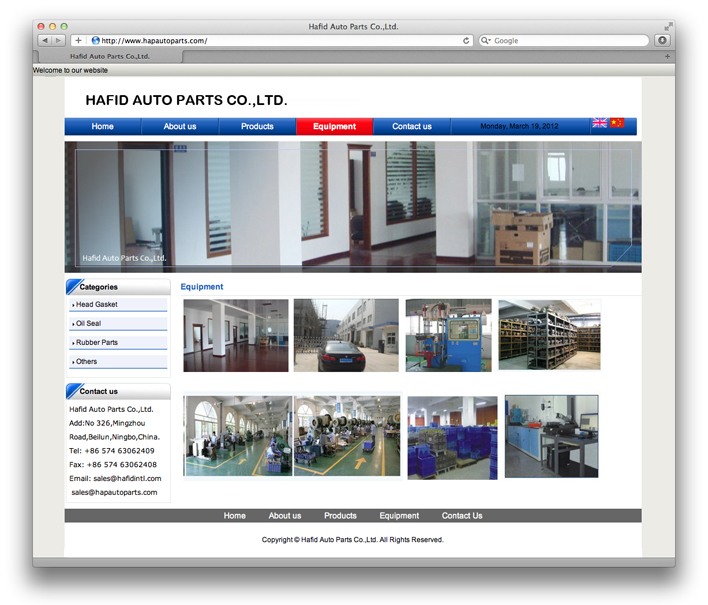
Task: Click the HAFID AUTO PARTS CO.,LTD. site title
Action: [x=186, y=100]
